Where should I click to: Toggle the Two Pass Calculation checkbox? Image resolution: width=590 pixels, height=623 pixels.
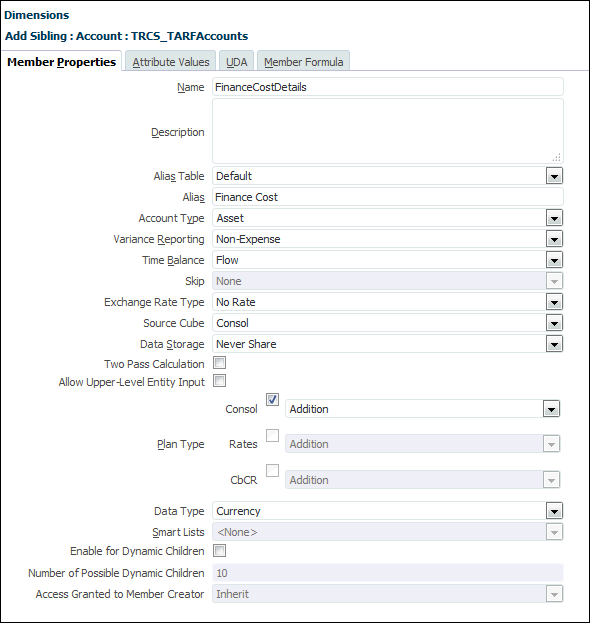(220, 363)
